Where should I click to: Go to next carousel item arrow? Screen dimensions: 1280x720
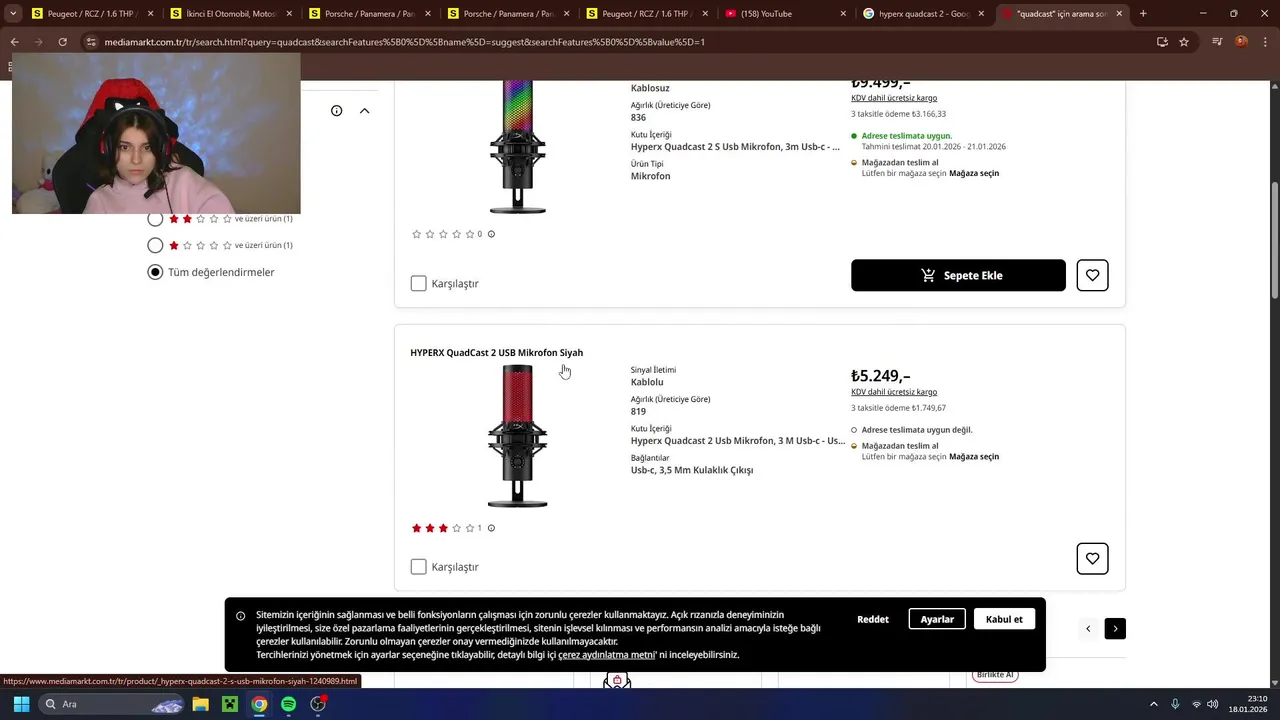pyautogui.click(x=1115, y=628)
